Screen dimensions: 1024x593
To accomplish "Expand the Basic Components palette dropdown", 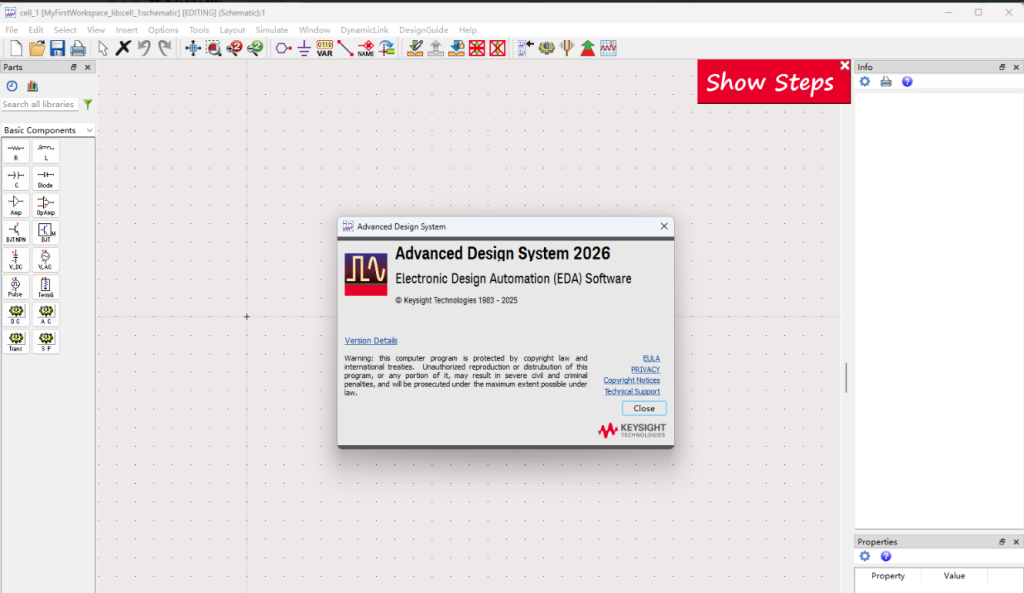I will [89, 130].
